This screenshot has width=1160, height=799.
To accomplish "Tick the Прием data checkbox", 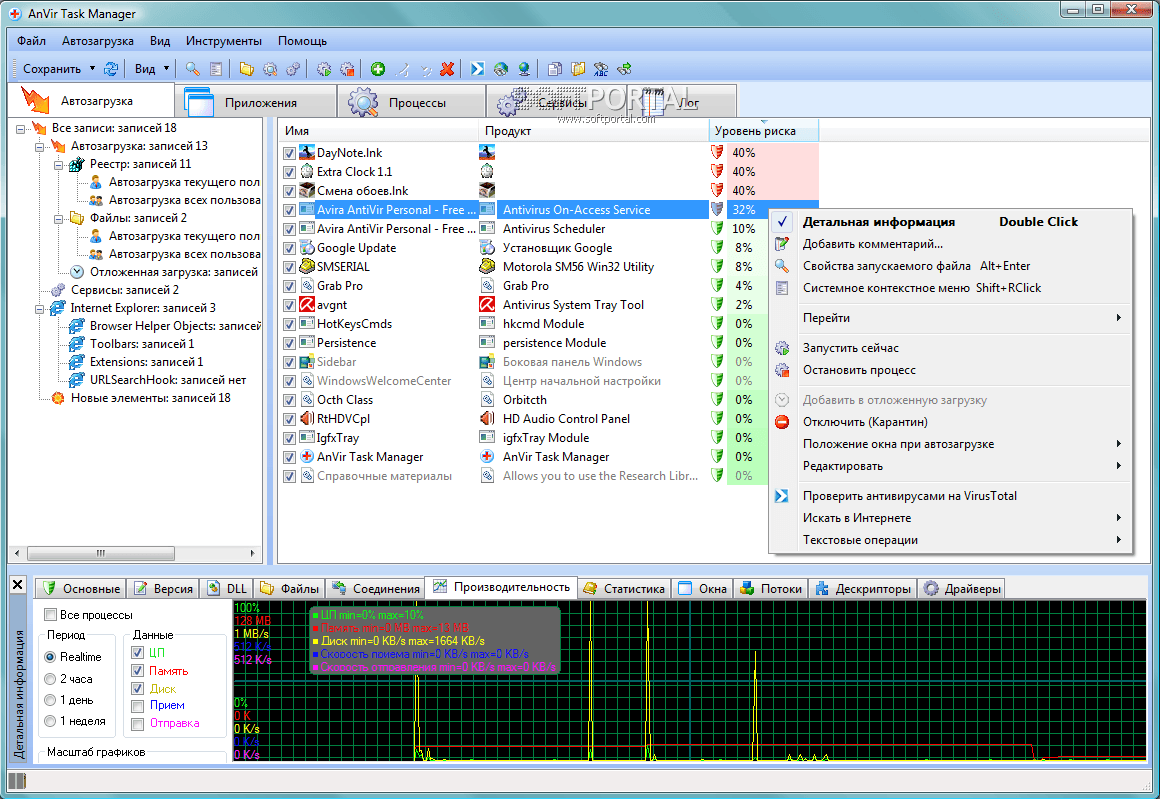I will [137, 705].
